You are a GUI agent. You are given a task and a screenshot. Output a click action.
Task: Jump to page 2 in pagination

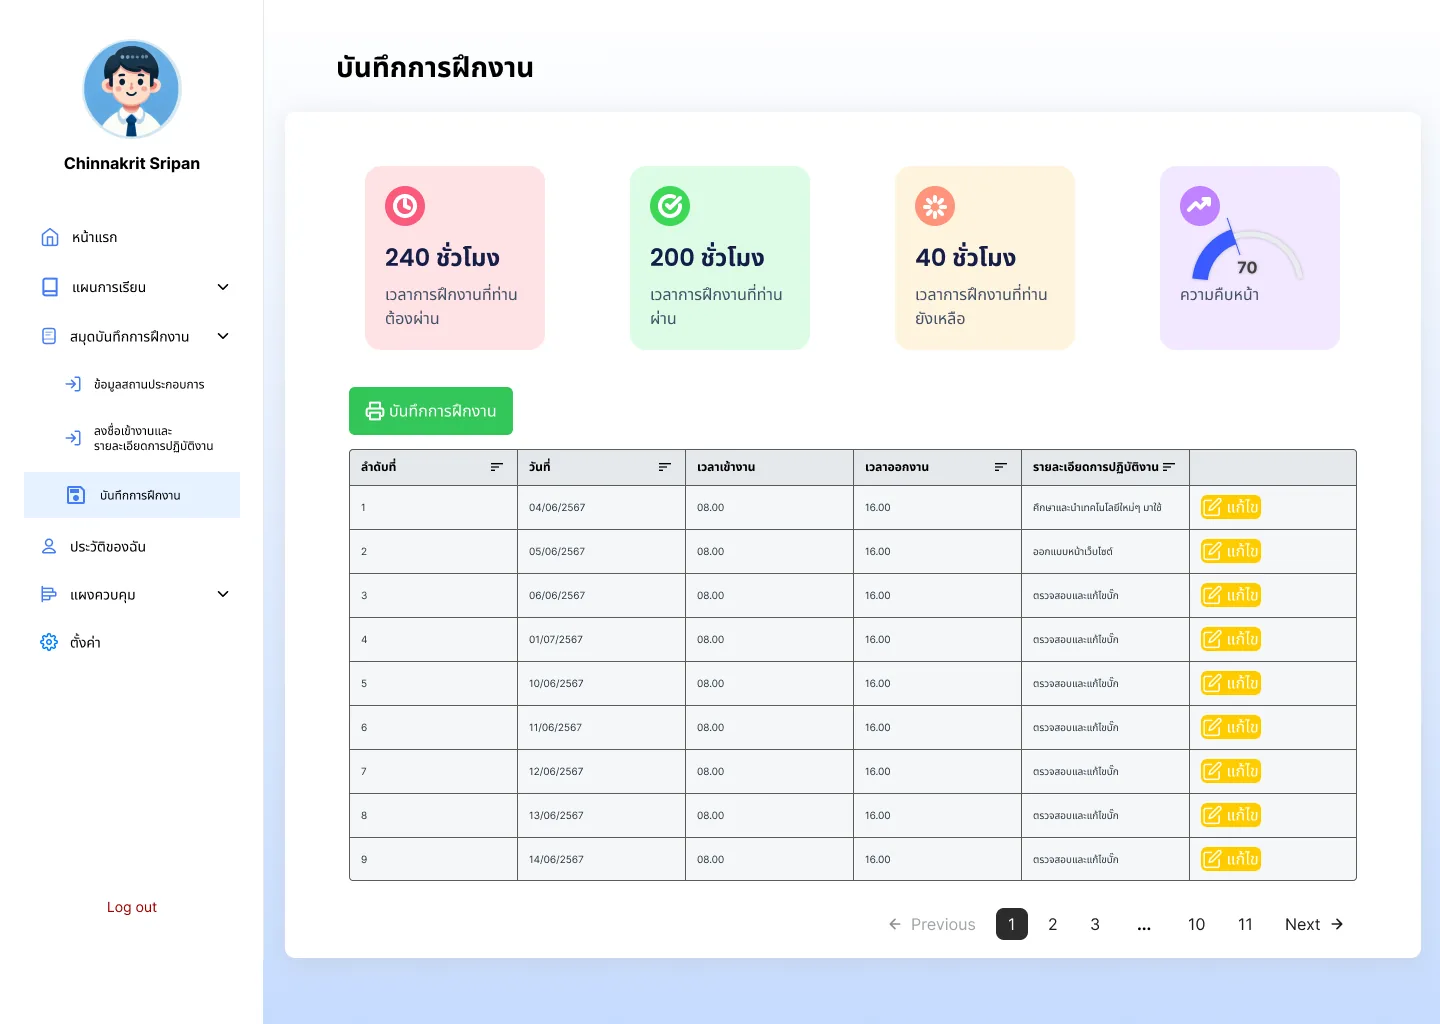coord(1053,924)
